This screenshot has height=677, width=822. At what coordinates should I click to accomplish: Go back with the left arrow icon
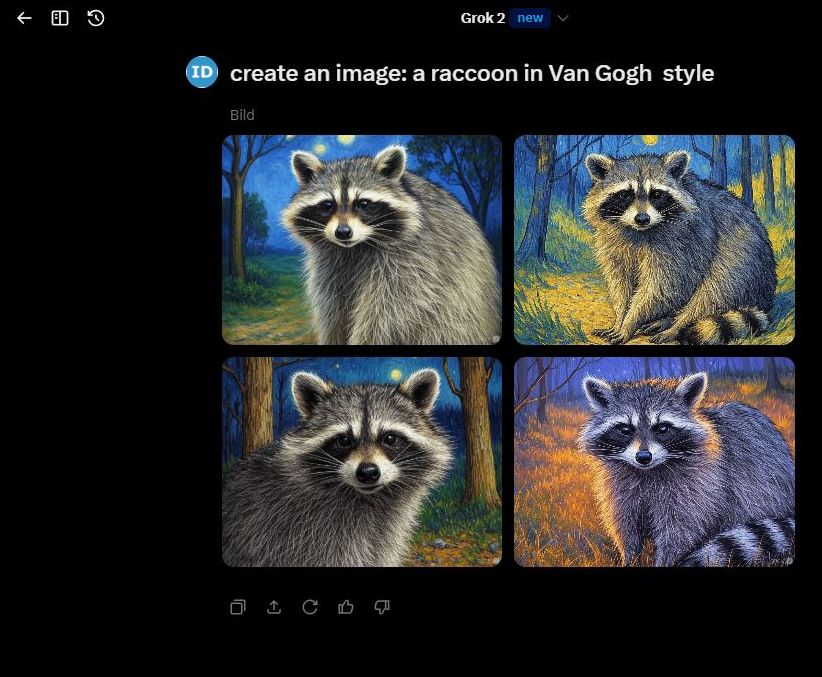click(x=24, y=18)
